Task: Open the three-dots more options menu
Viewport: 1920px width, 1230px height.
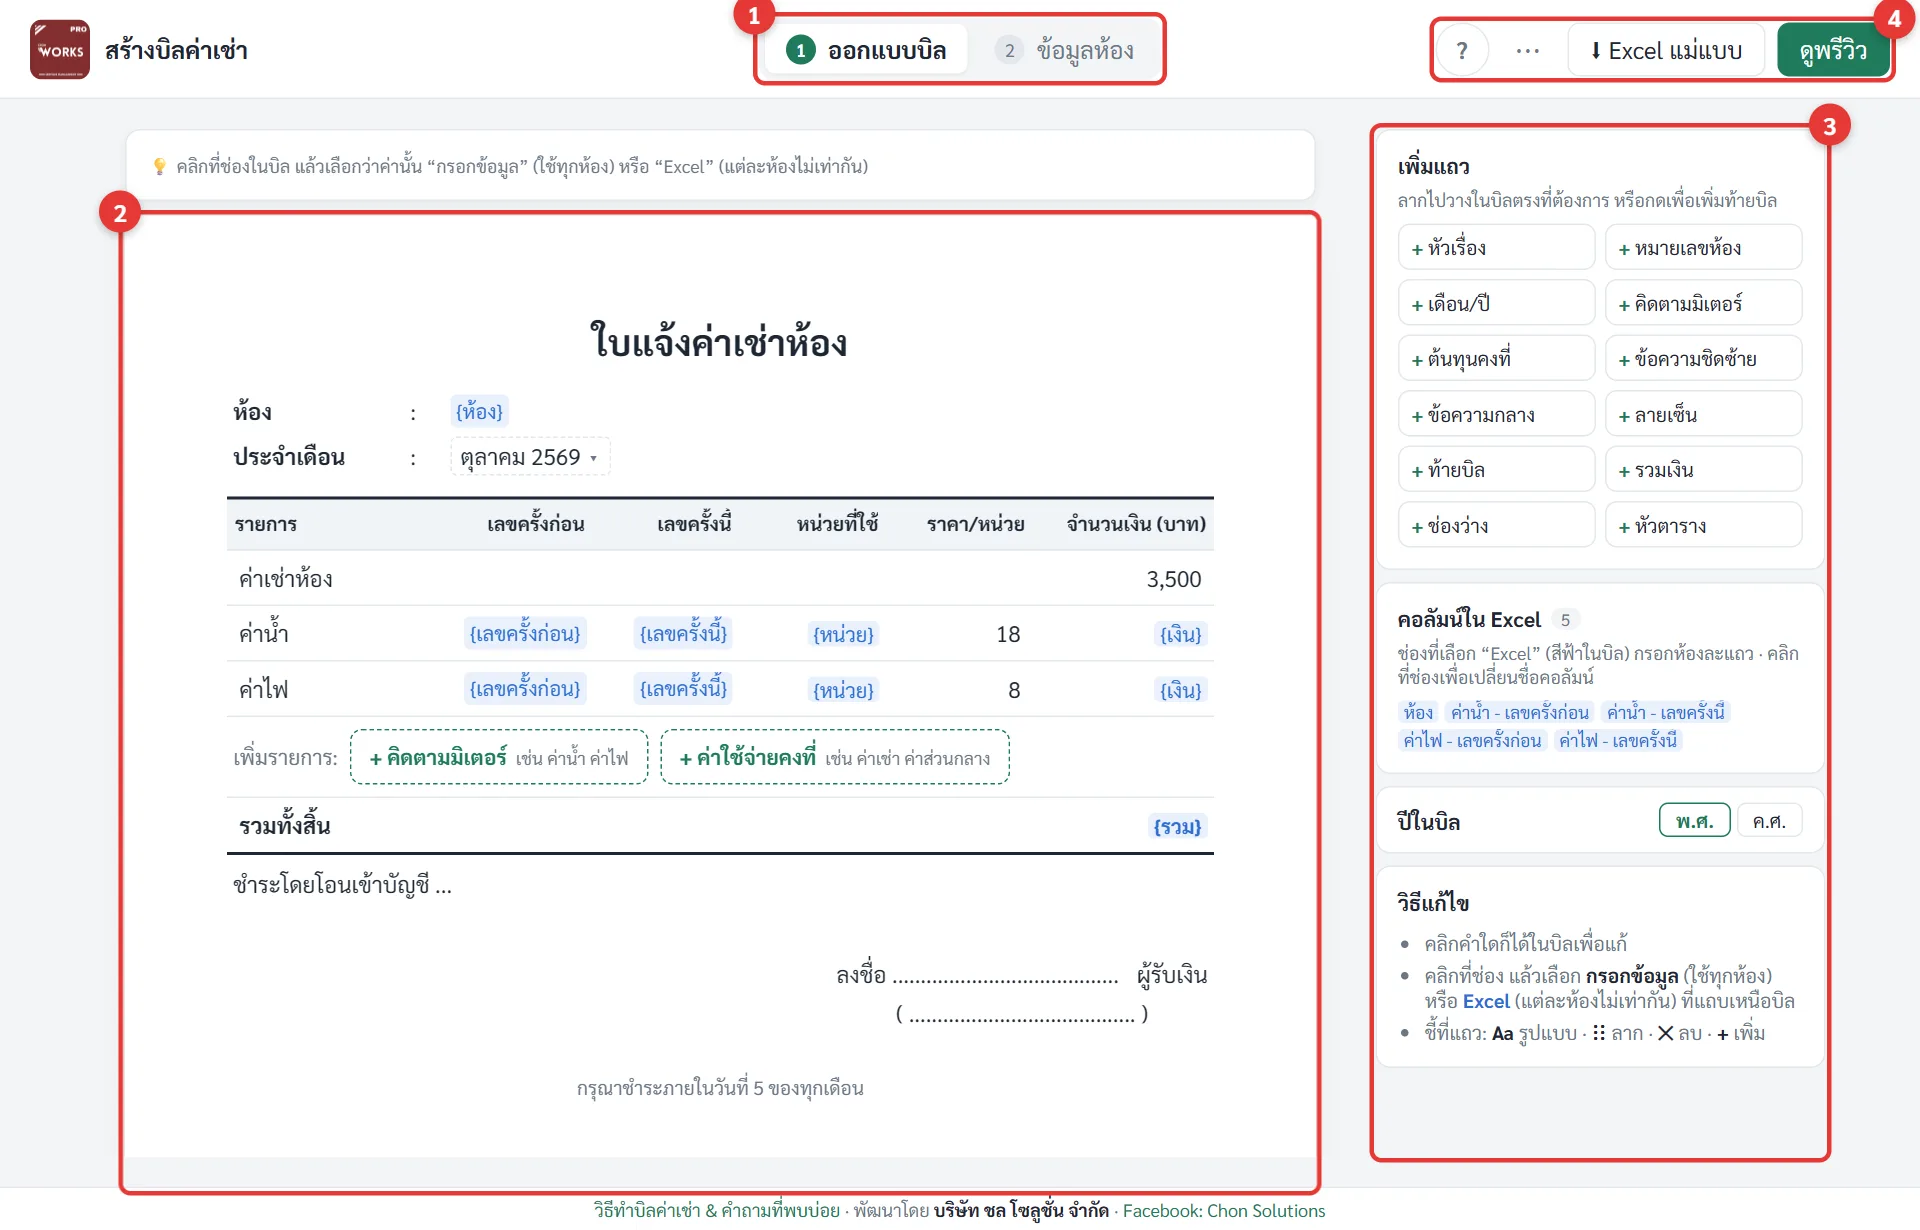Action: click(x=1527, y=50)
